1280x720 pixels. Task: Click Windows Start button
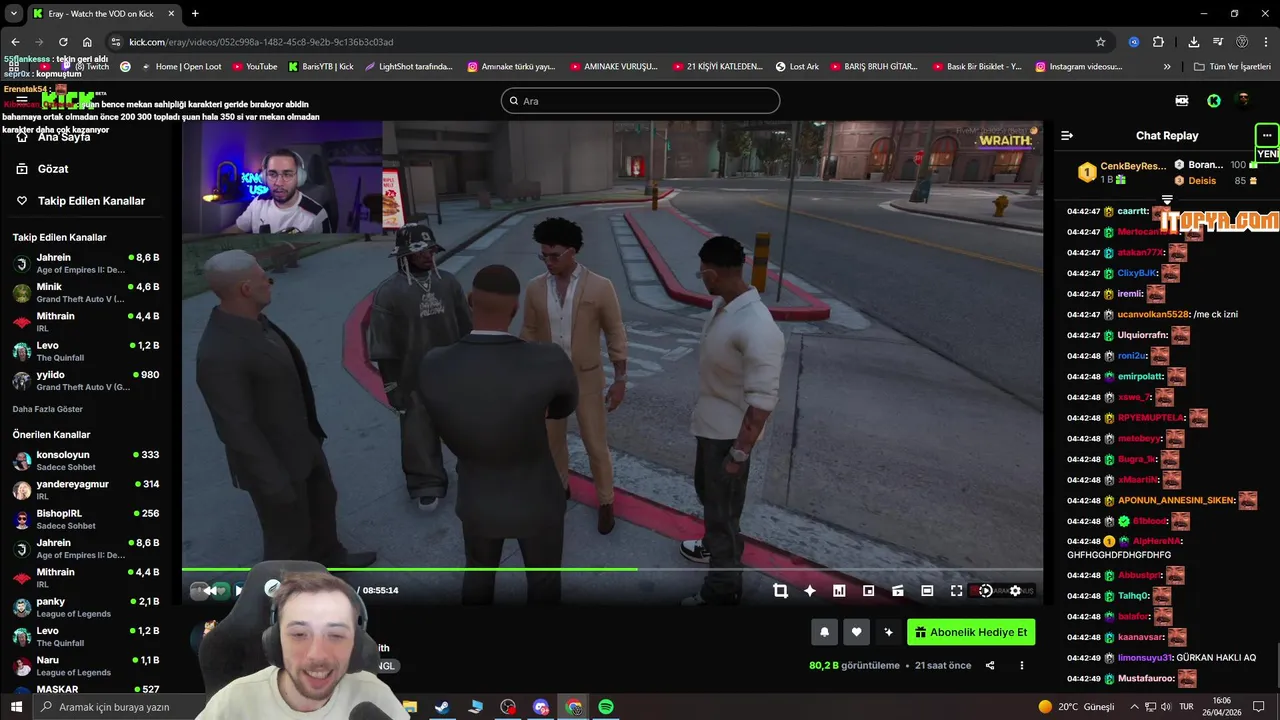coord(16,707)
